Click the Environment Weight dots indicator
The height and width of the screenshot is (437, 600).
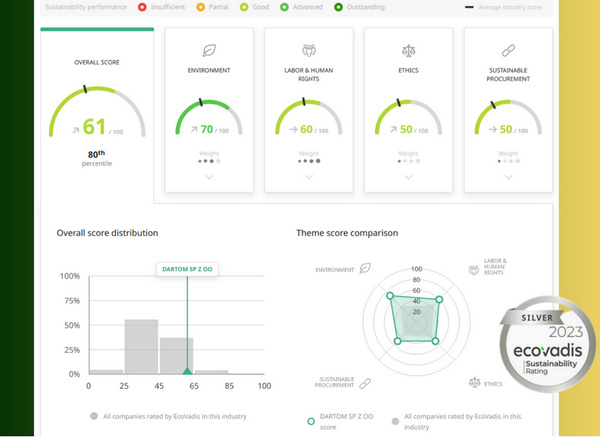tap(209, 161)
